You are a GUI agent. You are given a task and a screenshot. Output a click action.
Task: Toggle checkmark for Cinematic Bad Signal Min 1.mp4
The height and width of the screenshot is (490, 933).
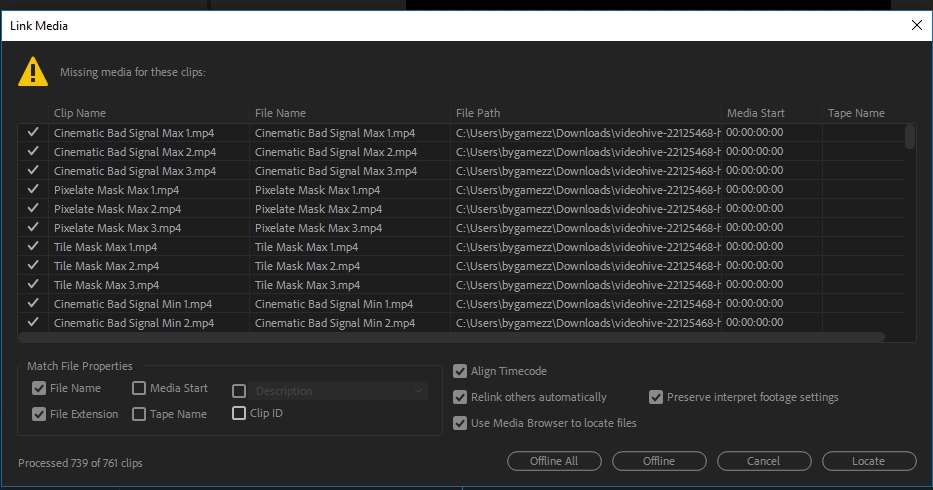click(x=33, y=304)
